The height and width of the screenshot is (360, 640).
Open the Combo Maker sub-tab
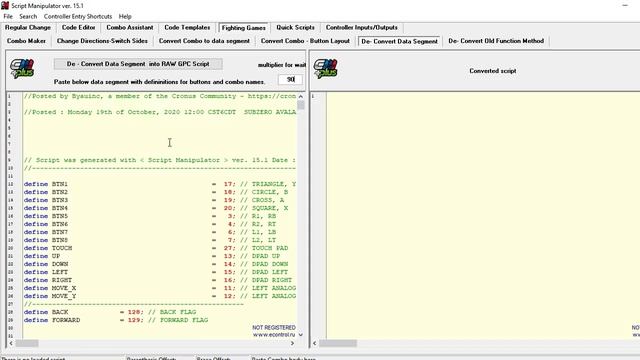tap(27, 41)
